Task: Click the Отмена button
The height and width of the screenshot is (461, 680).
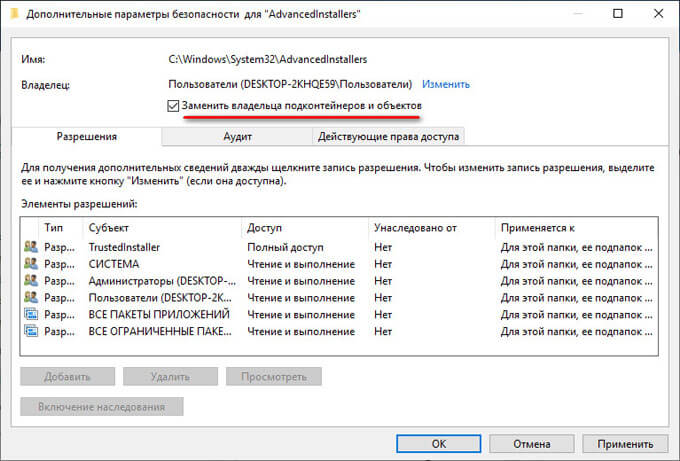Action: [x=532, y=444]
